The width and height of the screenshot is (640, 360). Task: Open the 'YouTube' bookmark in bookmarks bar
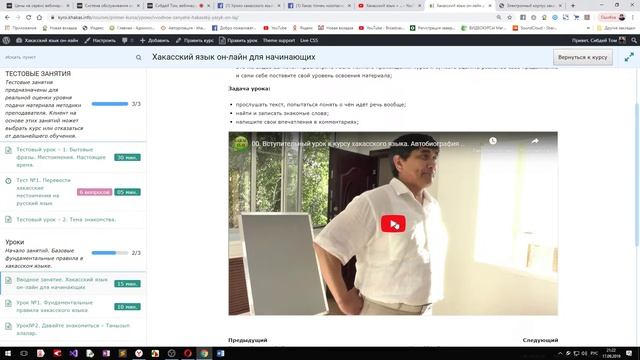pos(275,28)
